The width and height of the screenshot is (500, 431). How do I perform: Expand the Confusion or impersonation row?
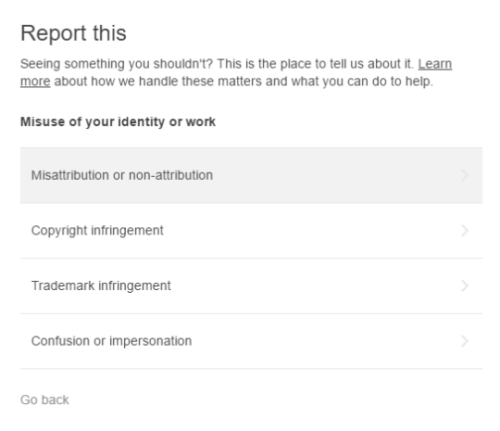[x=251, y=341]
